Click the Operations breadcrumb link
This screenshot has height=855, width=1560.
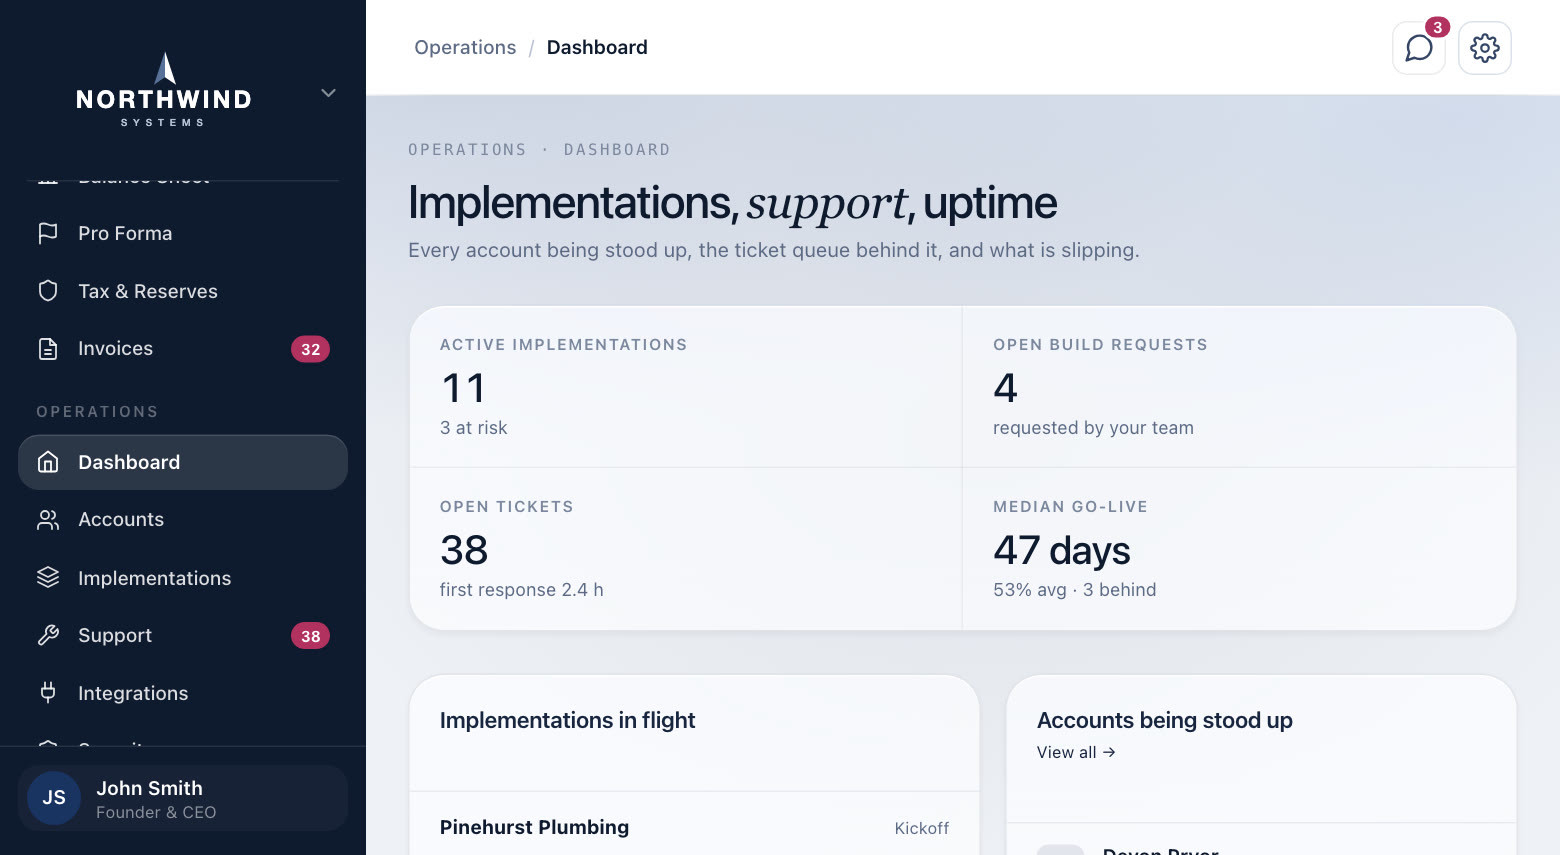click(465, 48)
